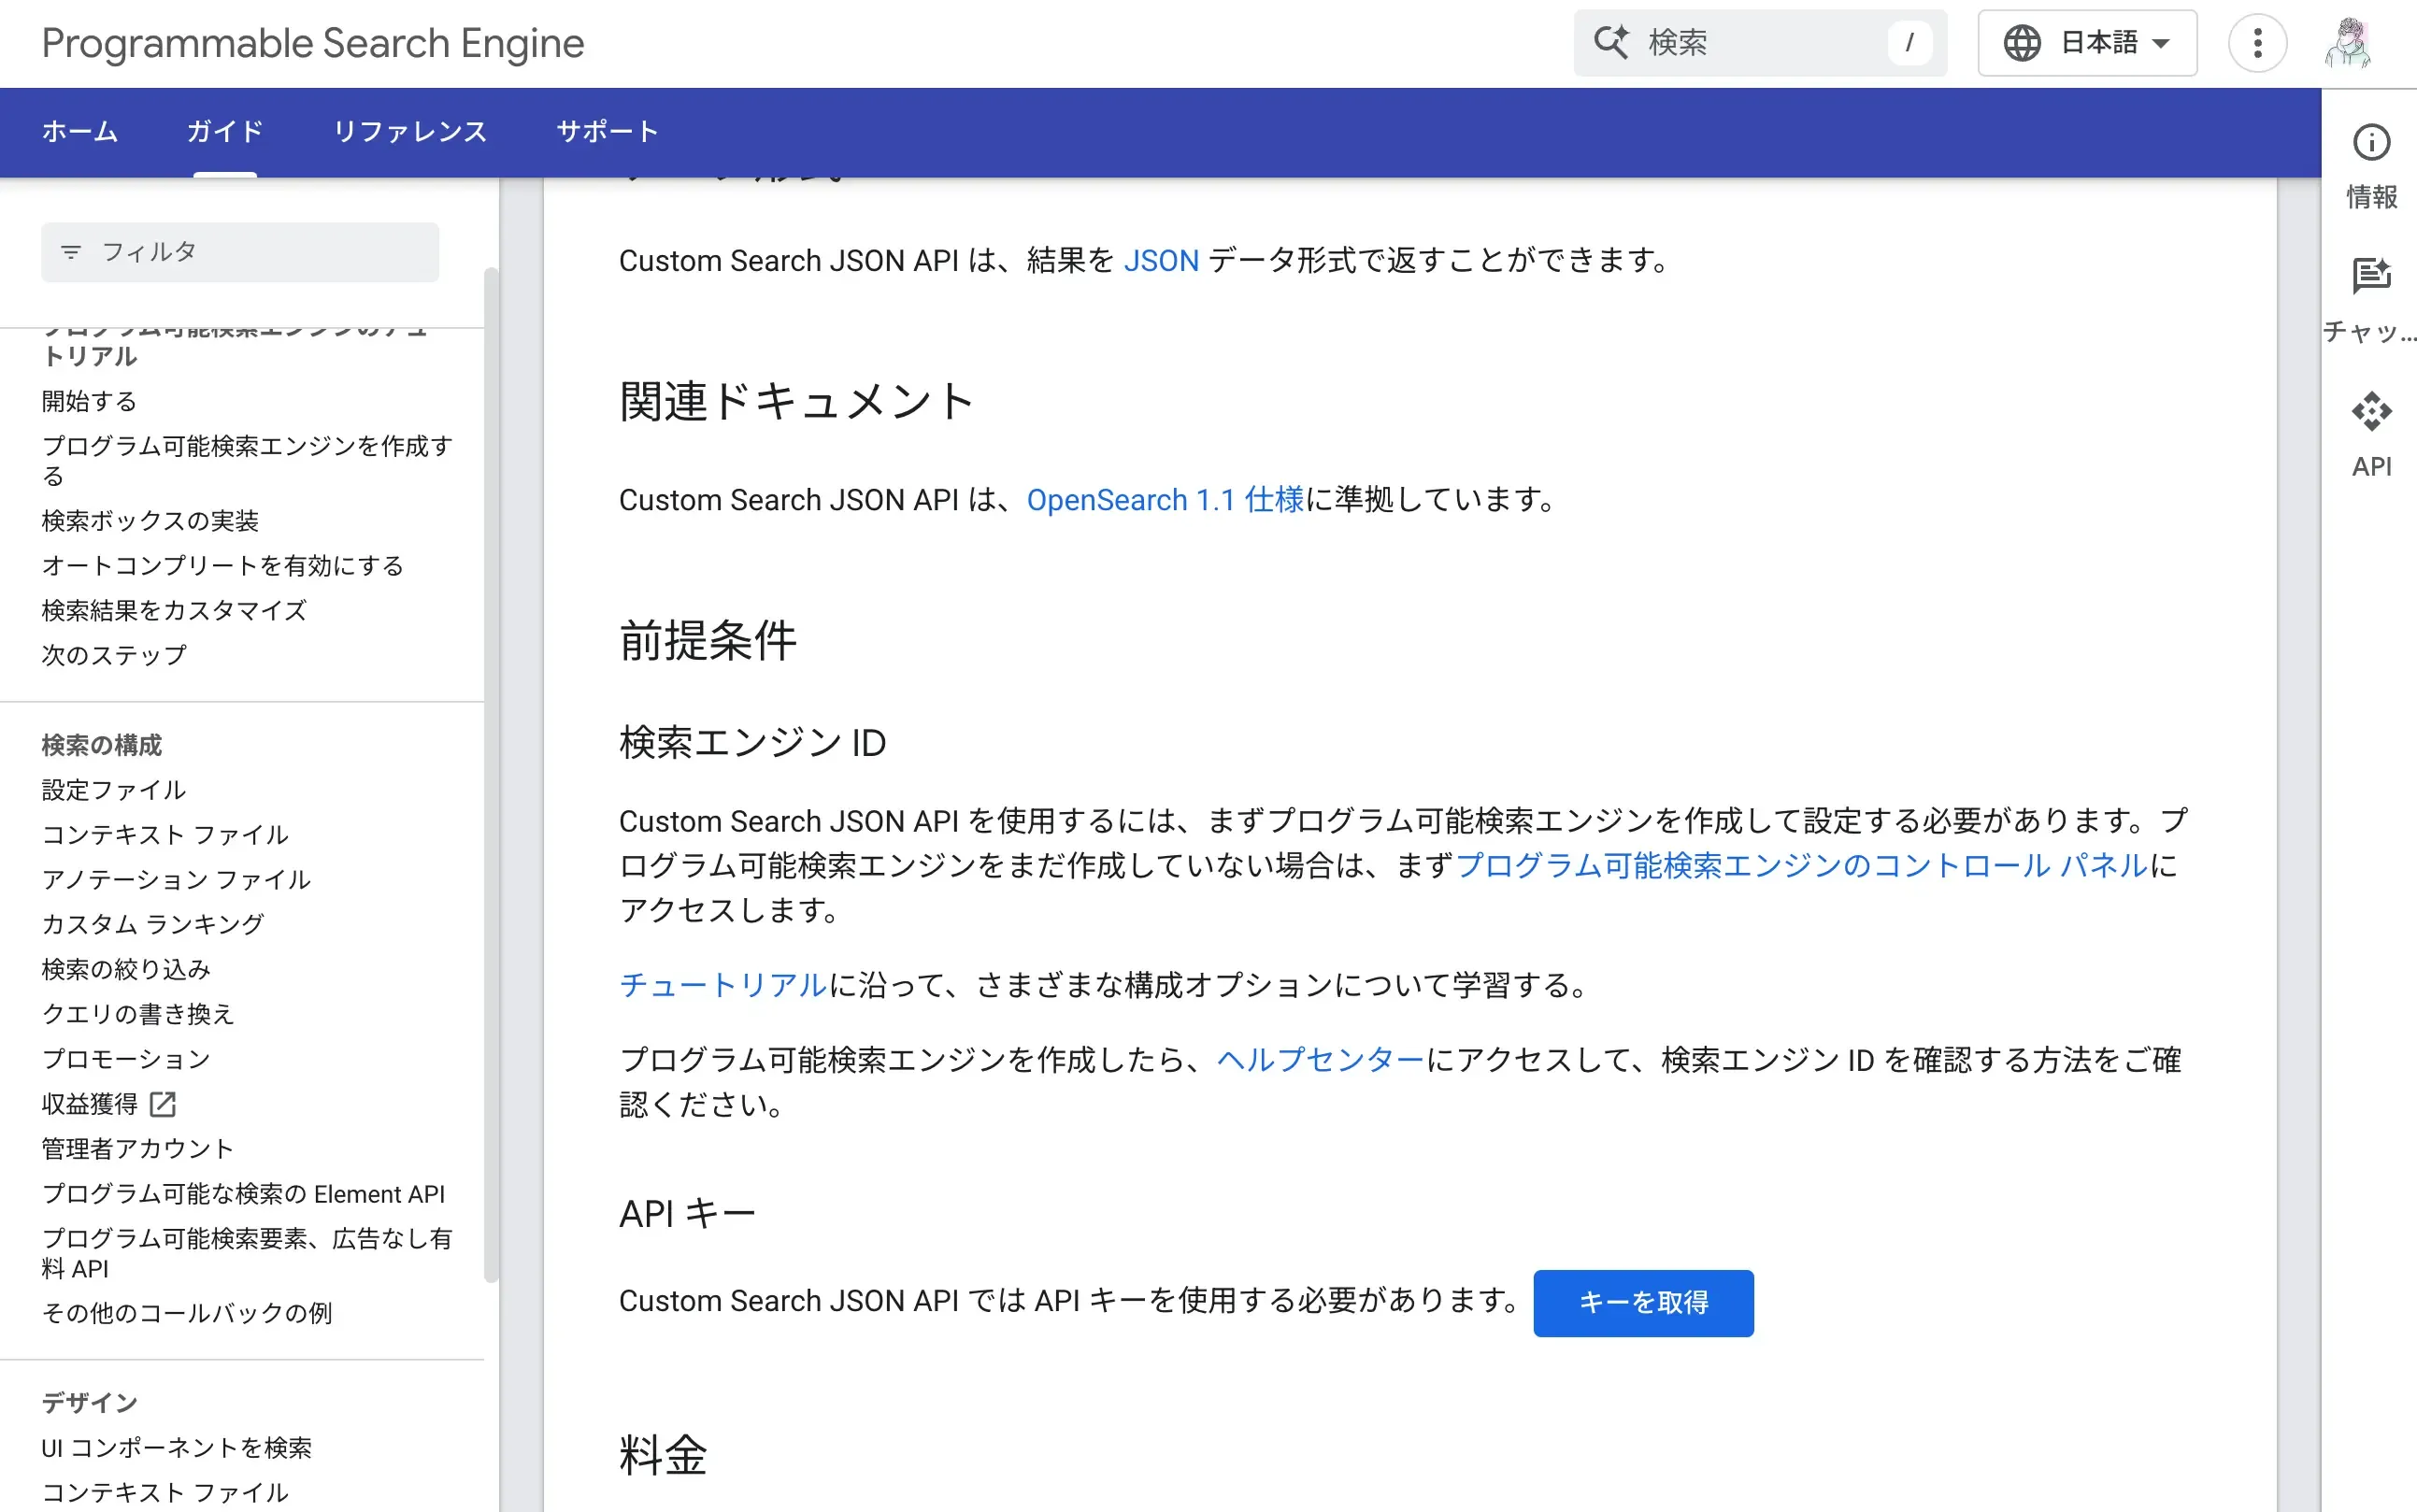Click the 料金 heading
Screen dimensions: 2417x1512
coord(663,1455)
